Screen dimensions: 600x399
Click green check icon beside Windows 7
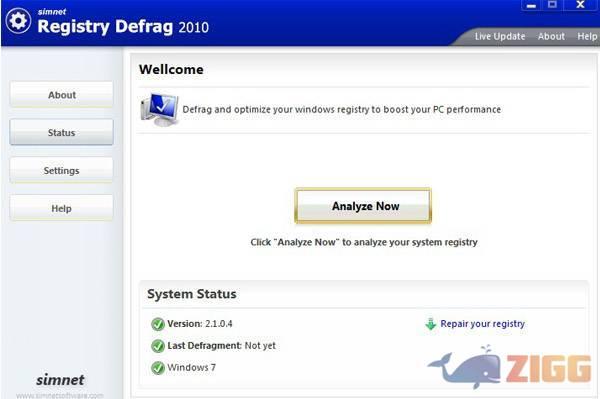(158, 368)
